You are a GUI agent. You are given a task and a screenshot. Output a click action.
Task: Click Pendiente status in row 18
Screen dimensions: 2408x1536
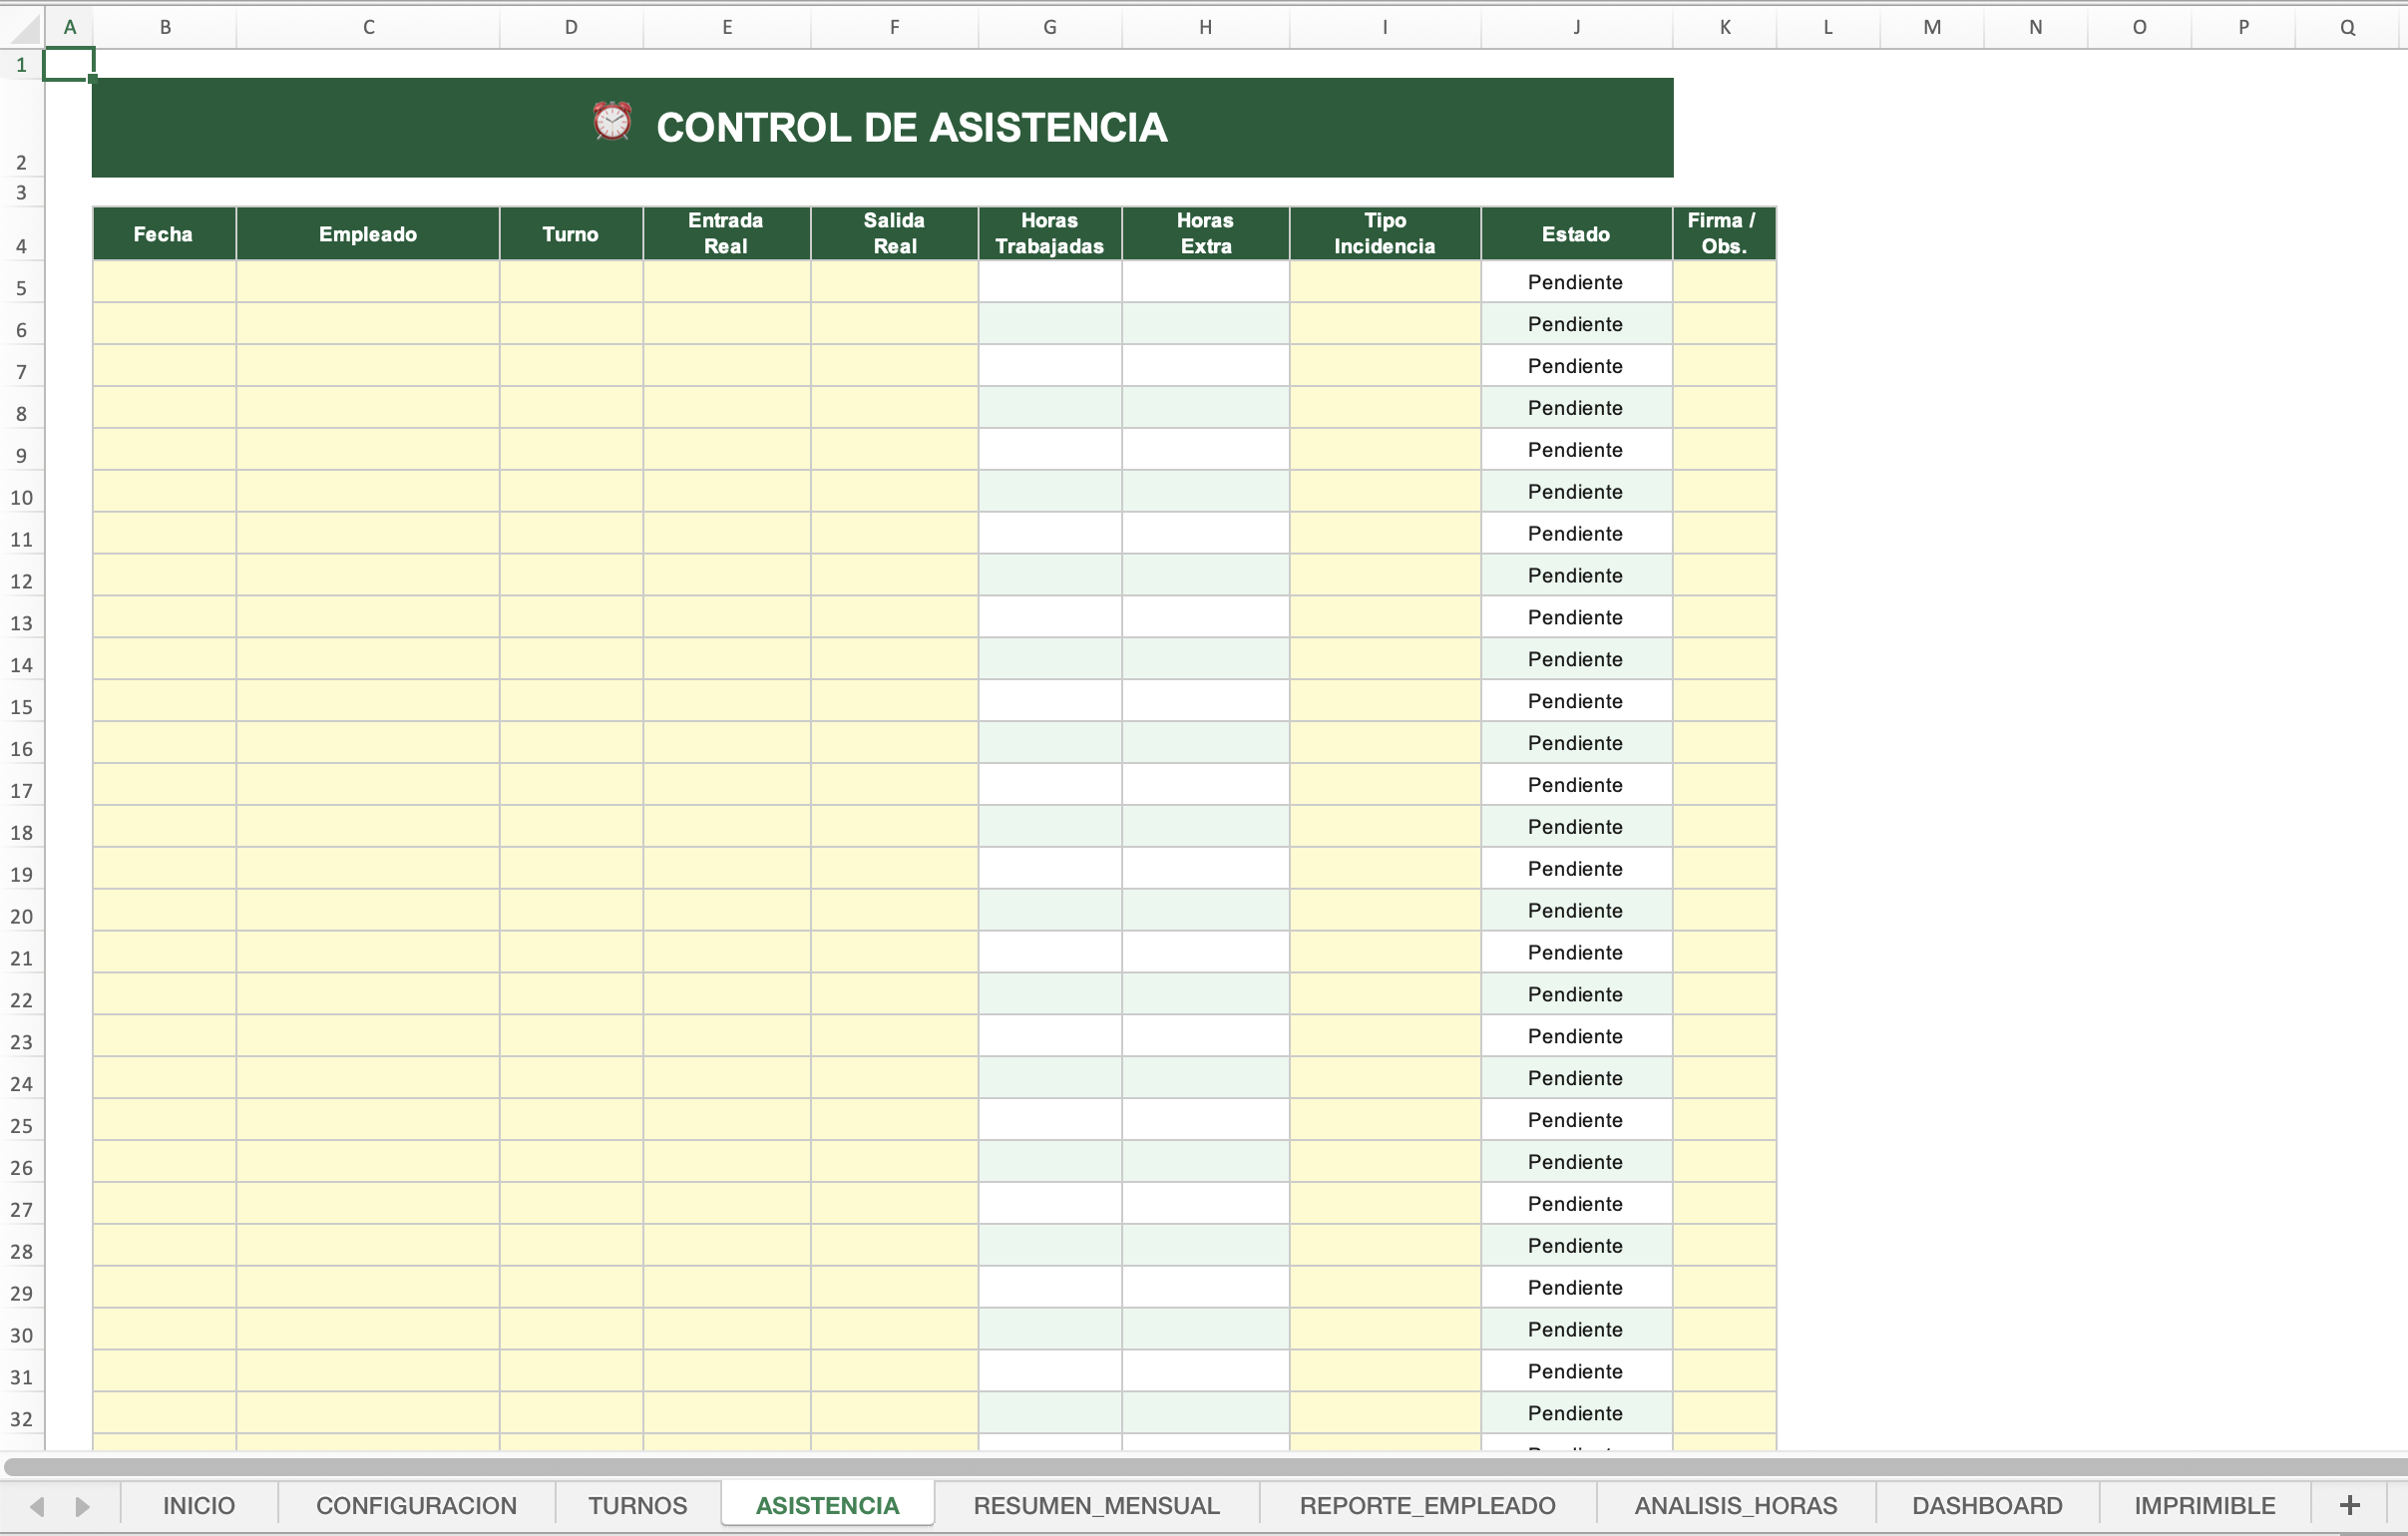1575,827
